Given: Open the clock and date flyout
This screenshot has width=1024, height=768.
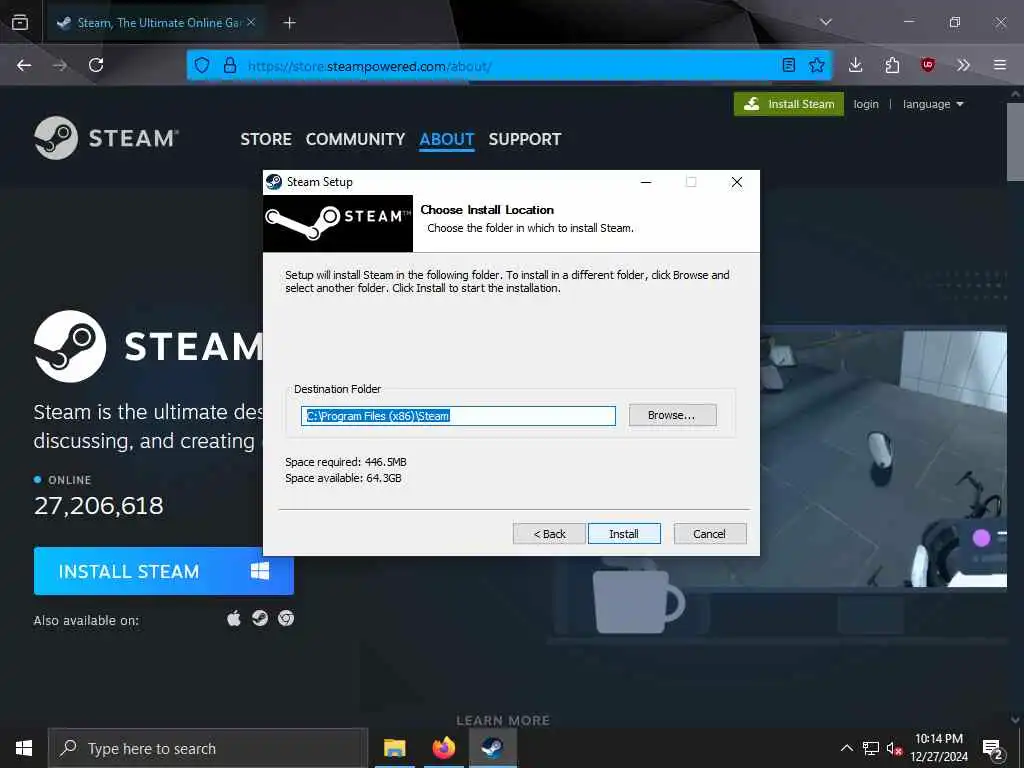Looking at the screenshot, I should tap(939, 748).
